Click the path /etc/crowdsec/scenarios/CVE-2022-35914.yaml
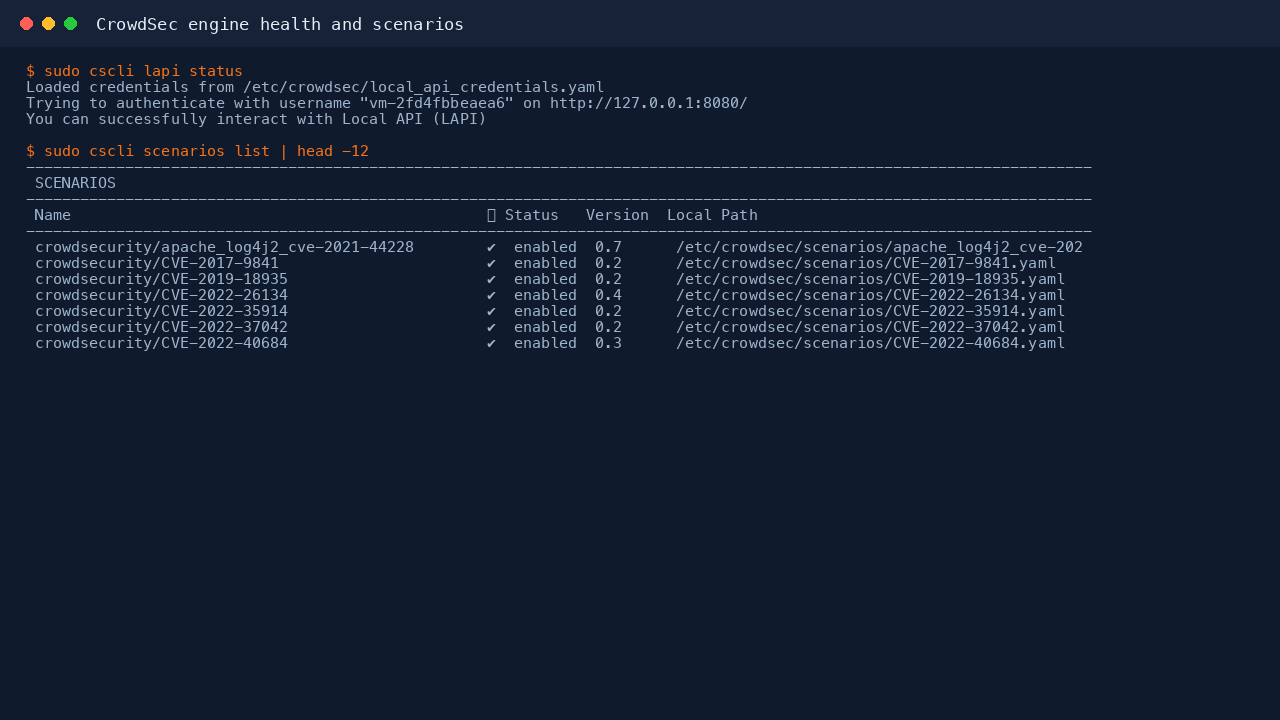1280x720 pixels. pos(870,311)
